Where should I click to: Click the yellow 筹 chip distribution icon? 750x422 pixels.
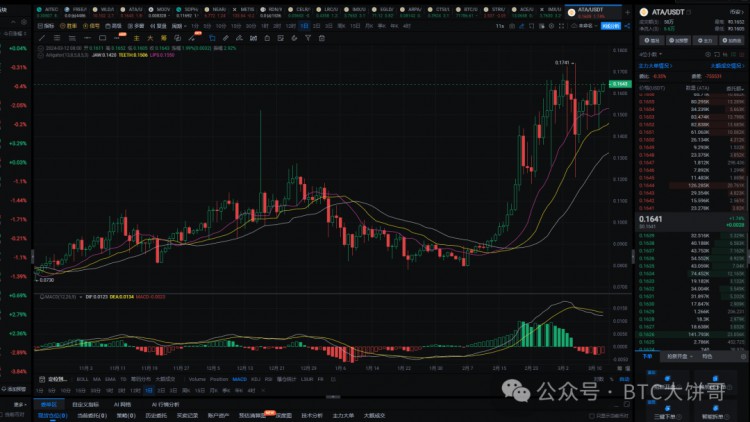tap(164, 38)
